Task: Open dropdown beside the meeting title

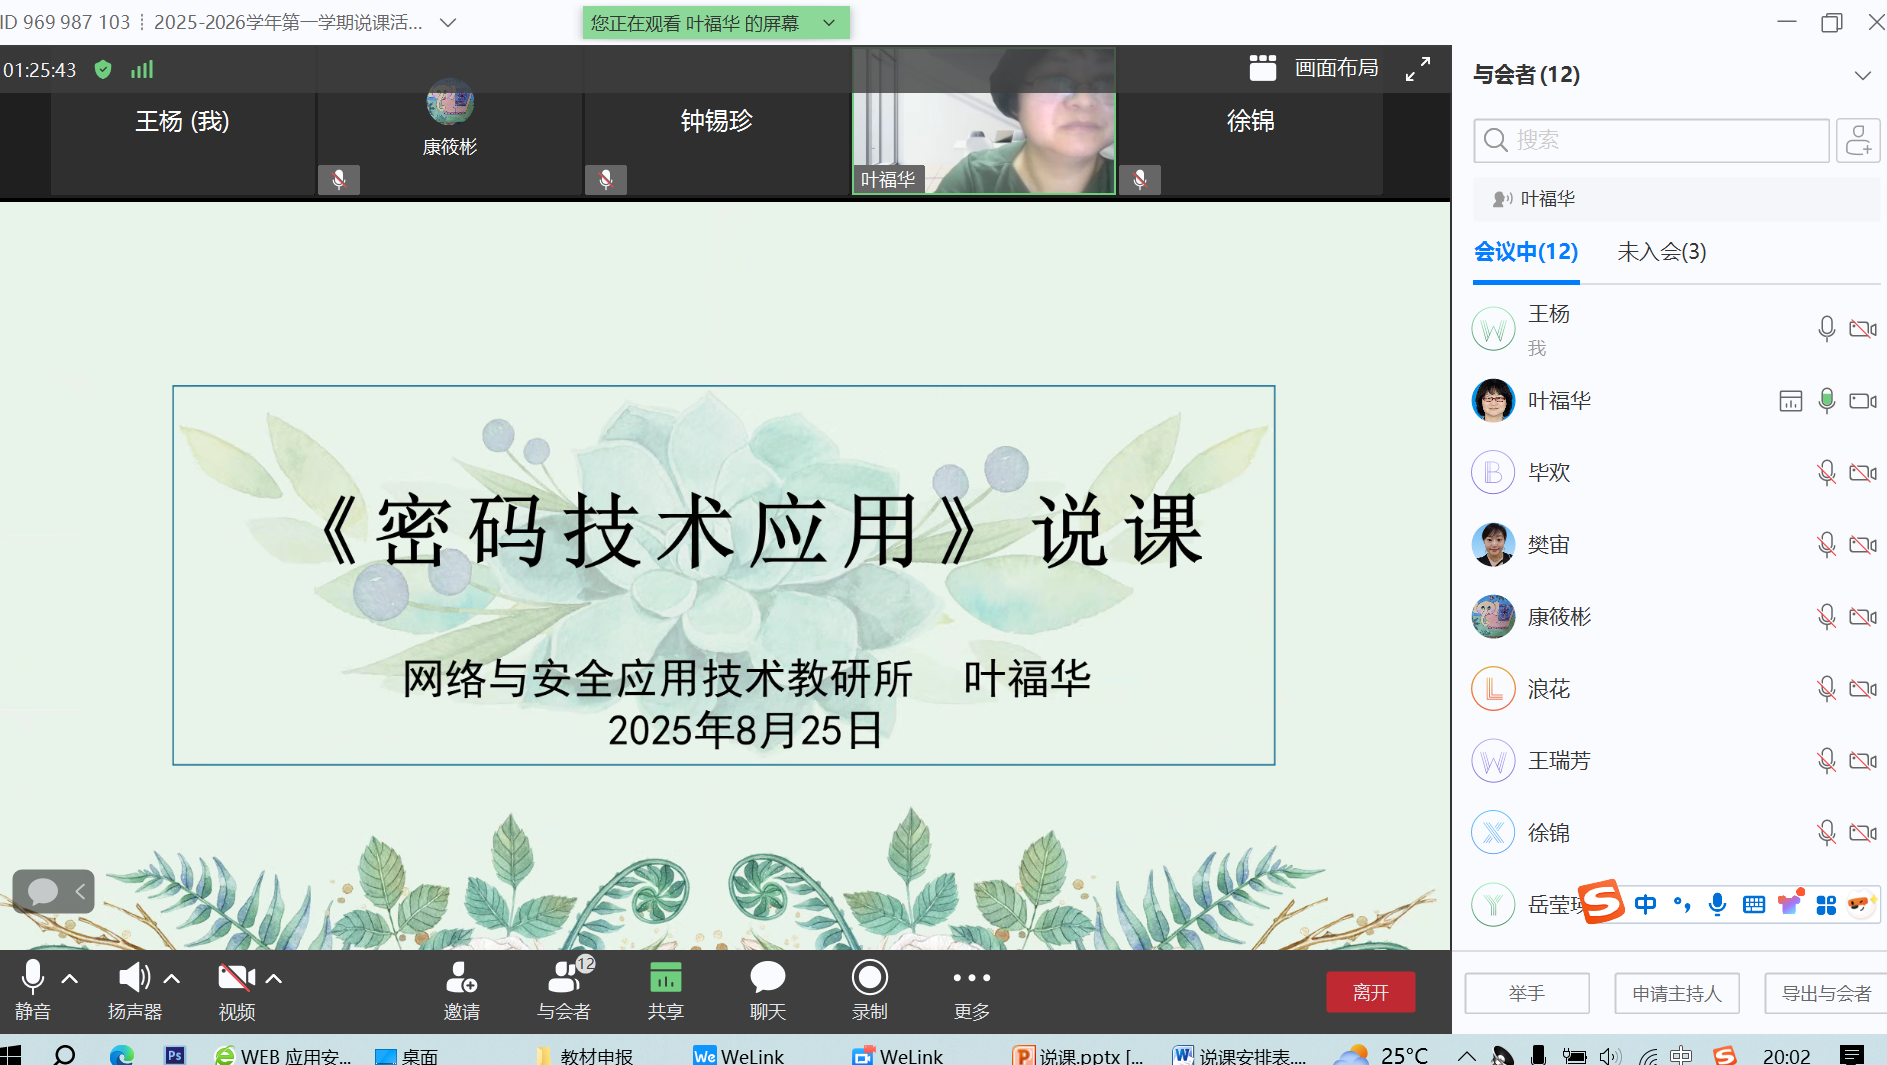Action: (448, 22)
